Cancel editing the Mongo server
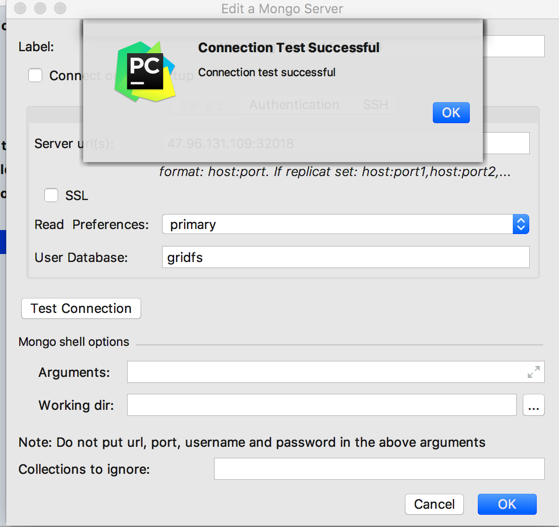 point(434,504)
